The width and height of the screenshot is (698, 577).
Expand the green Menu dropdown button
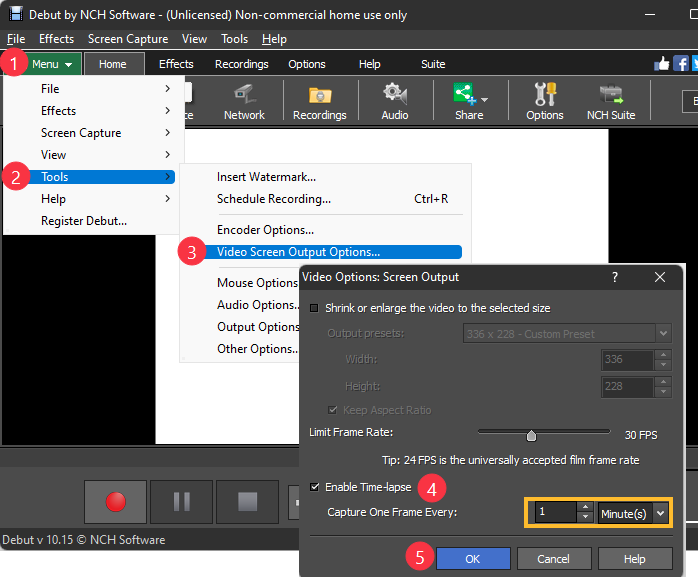52,64
